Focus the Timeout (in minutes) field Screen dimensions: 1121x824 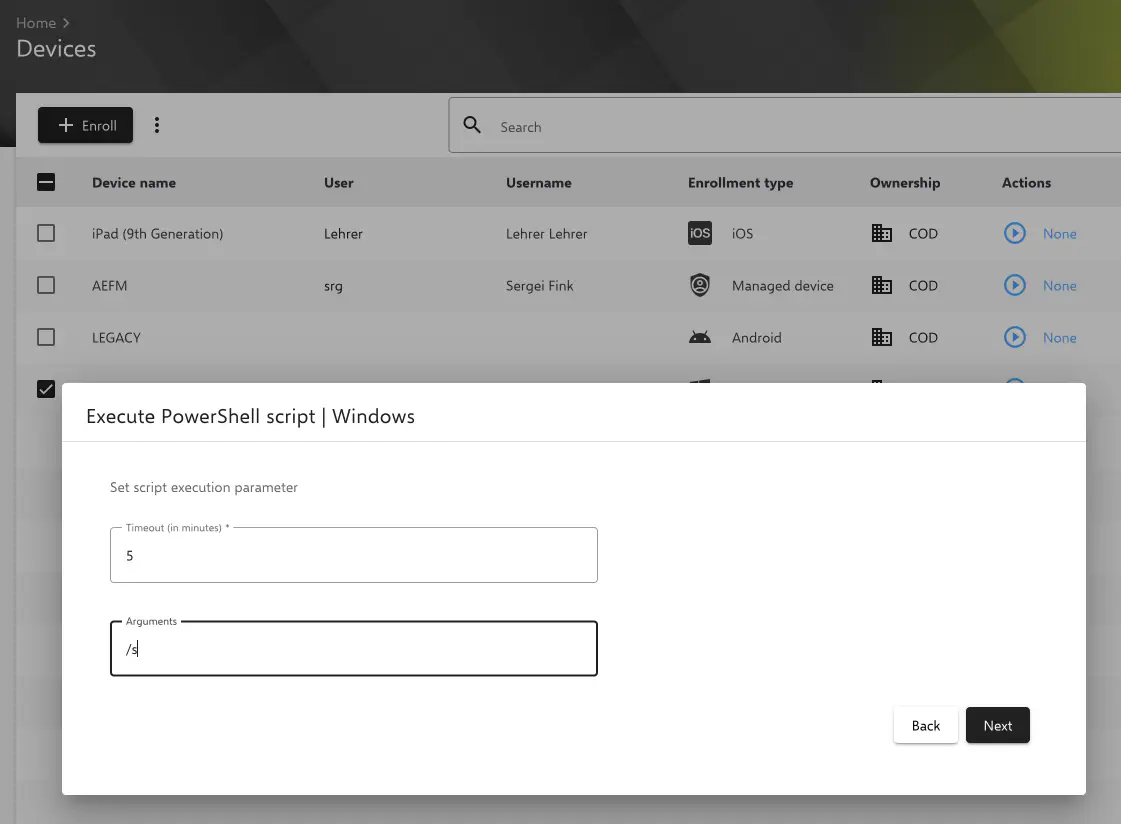353,555
